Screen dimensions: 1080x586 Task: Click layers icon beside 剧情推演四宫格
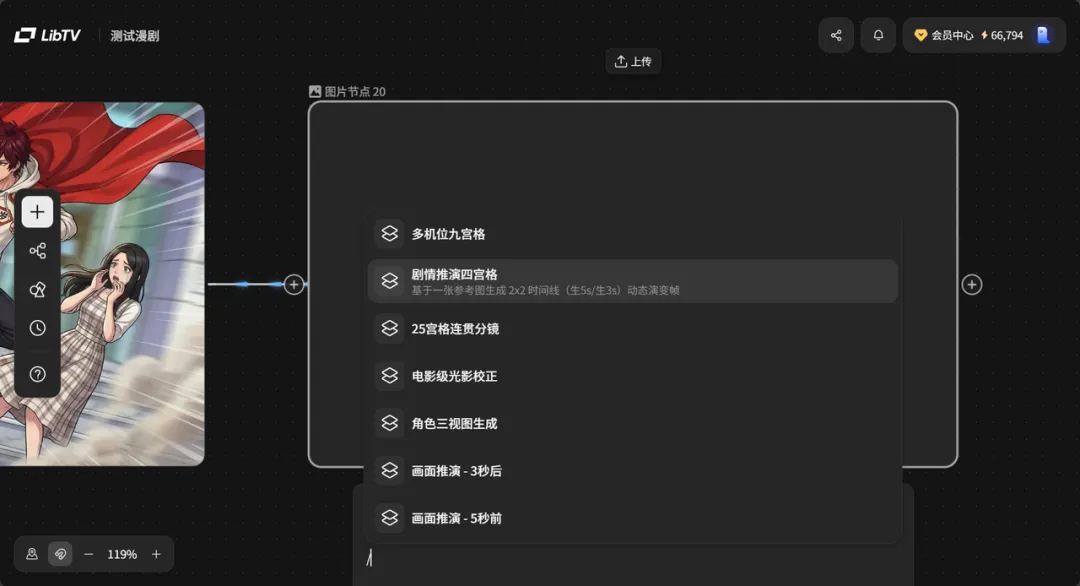[x=389, y=281]
